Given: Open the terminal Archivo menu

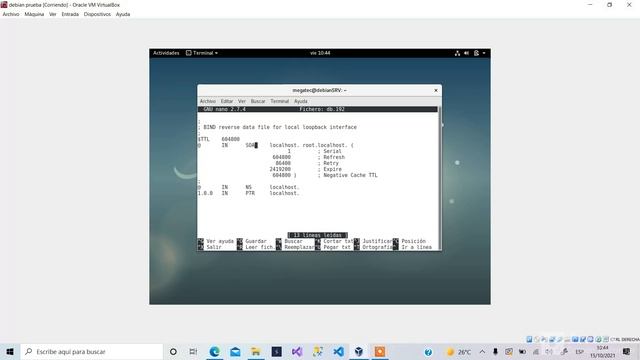Looking at the screenshot, I should click(x=207, y=101).
